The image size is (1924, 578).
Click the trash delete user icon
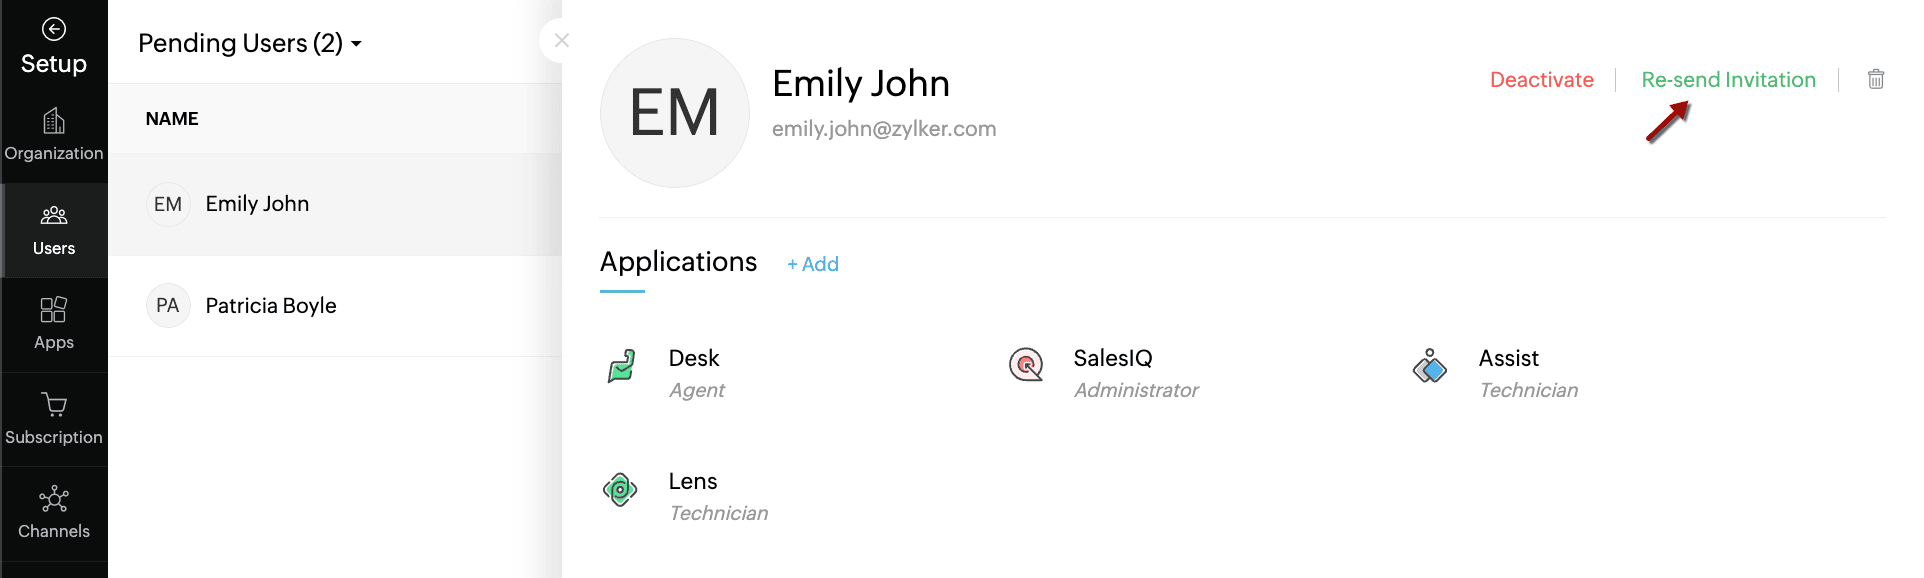pyautogui.click(x=1876, y=79)
